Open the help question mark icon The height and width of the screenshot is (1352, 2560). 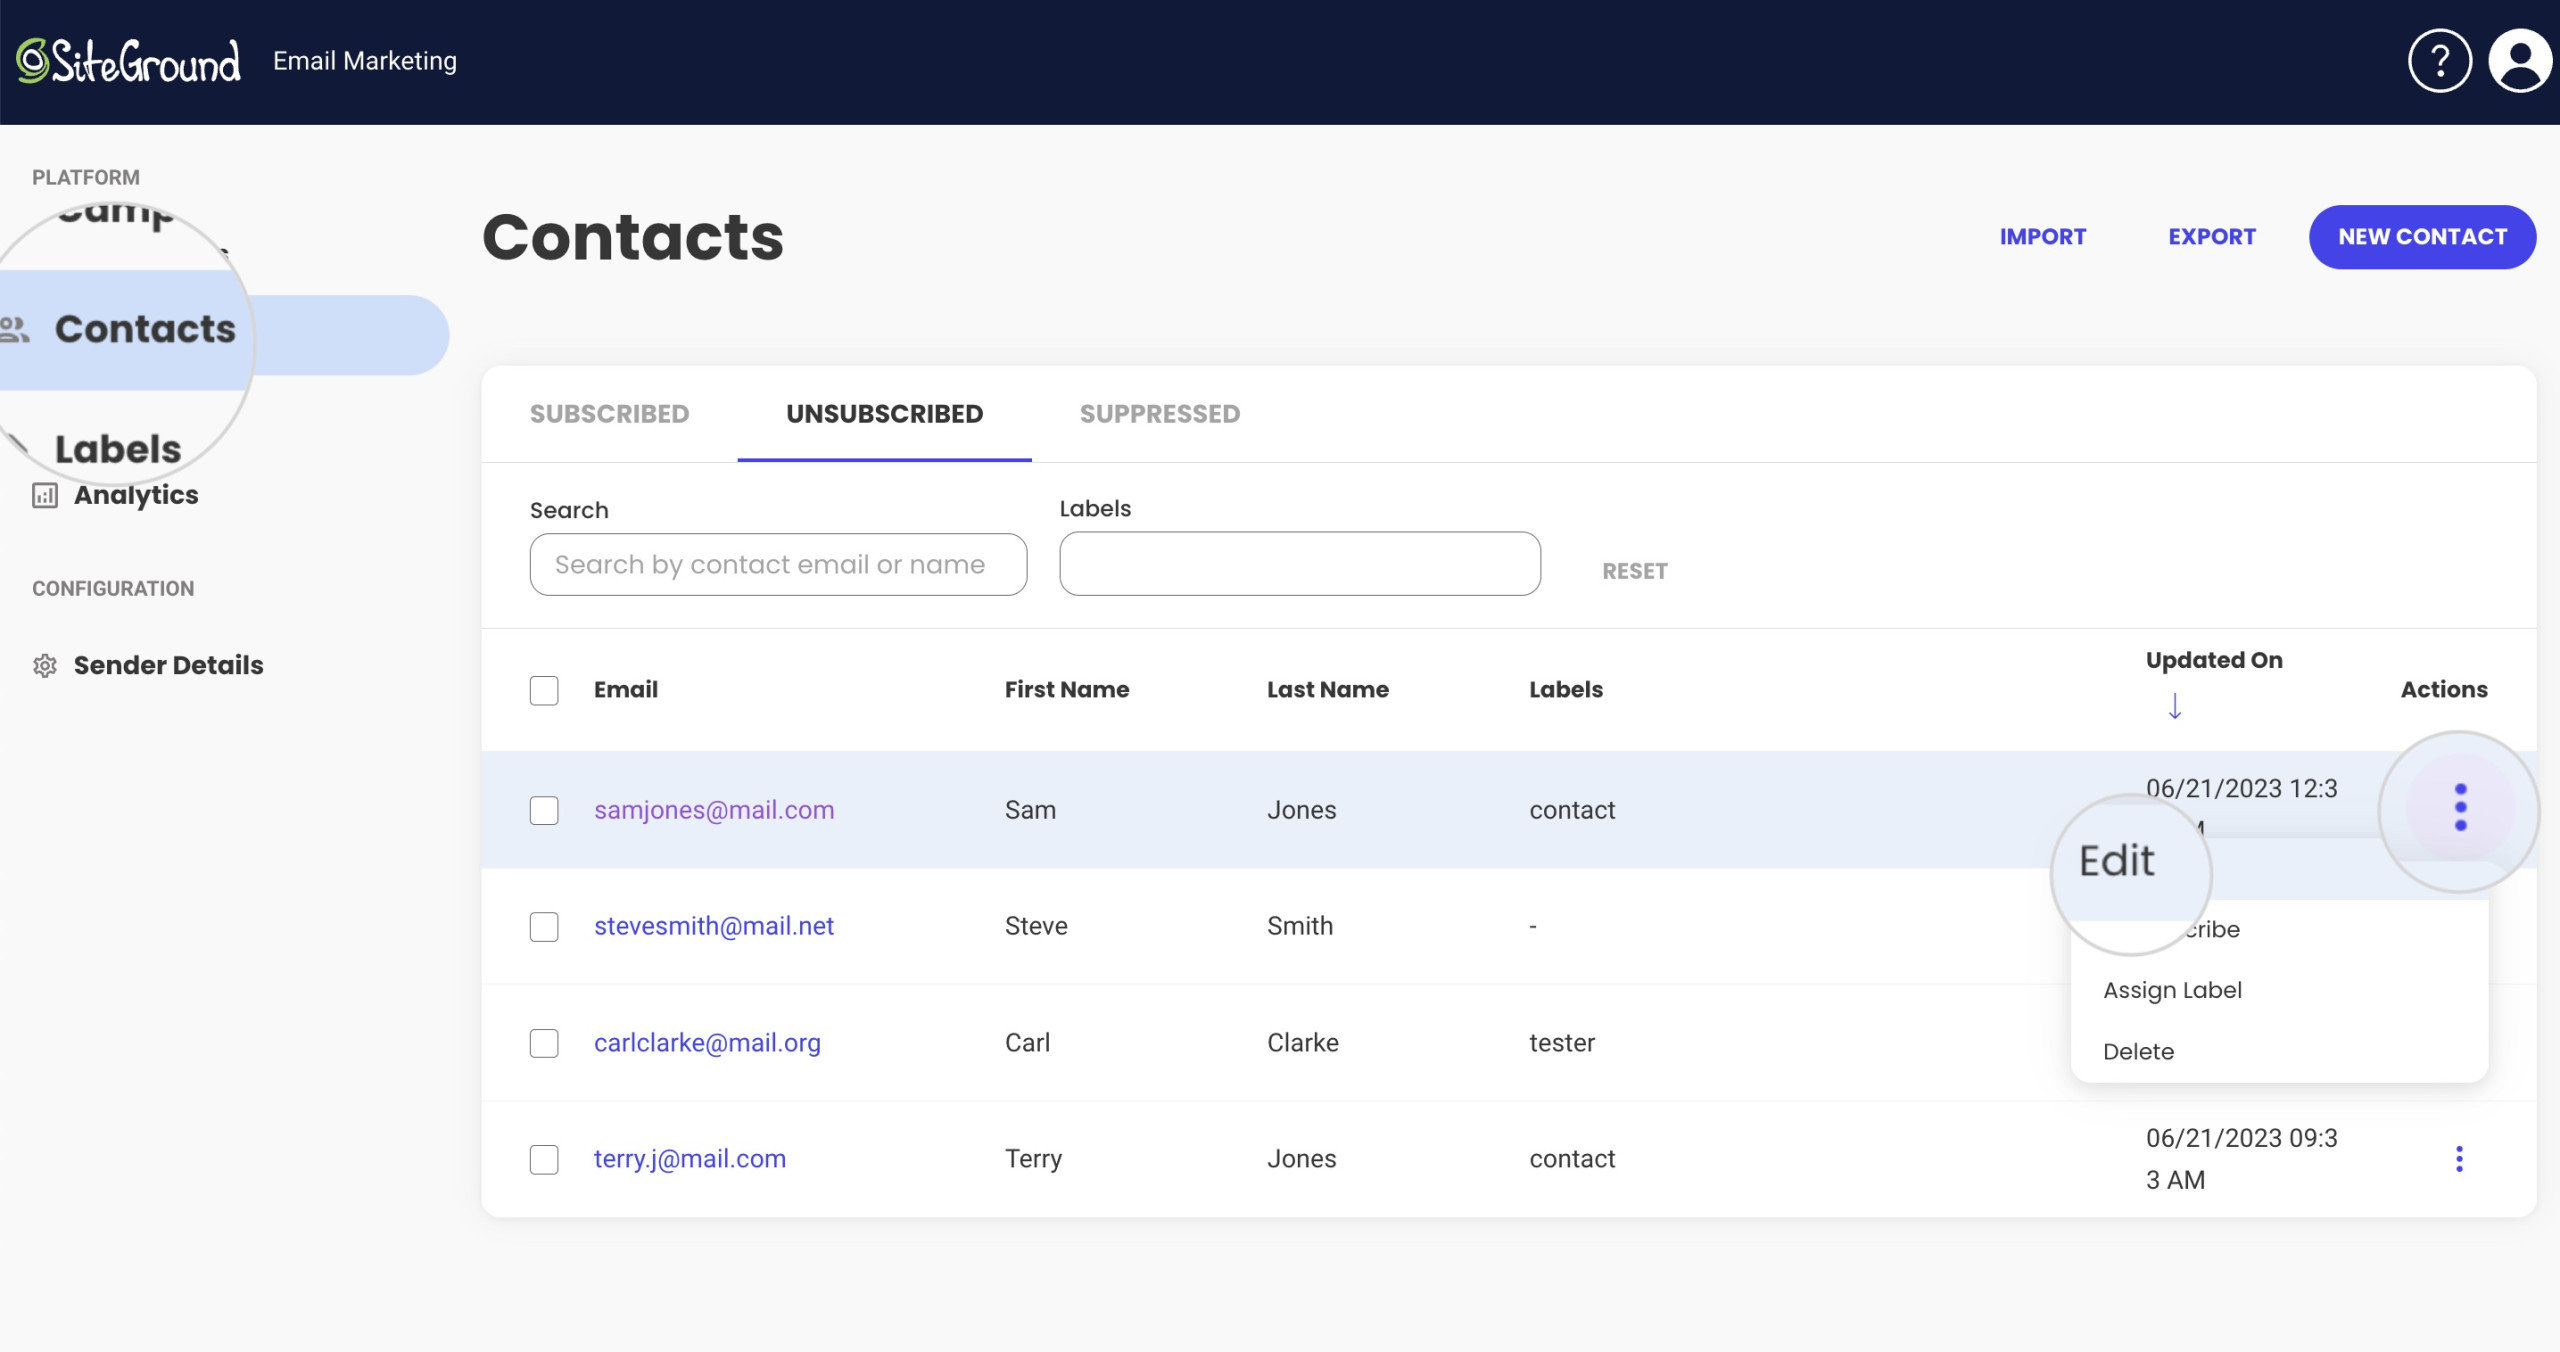pyautogui.click(x=2440, y=61)
